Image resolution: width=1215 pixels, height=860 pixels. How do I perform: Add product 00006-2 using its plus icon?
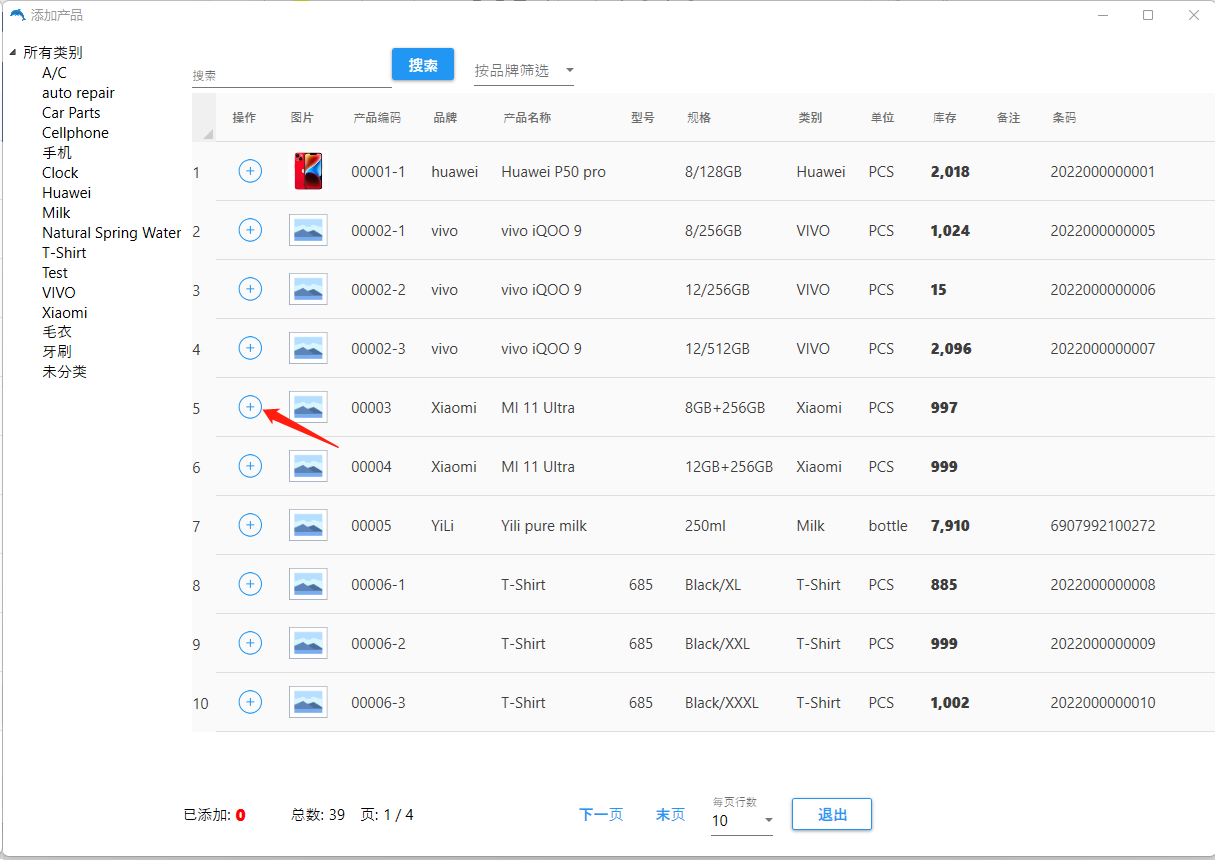pyautogui.click(x=250, y=643)
